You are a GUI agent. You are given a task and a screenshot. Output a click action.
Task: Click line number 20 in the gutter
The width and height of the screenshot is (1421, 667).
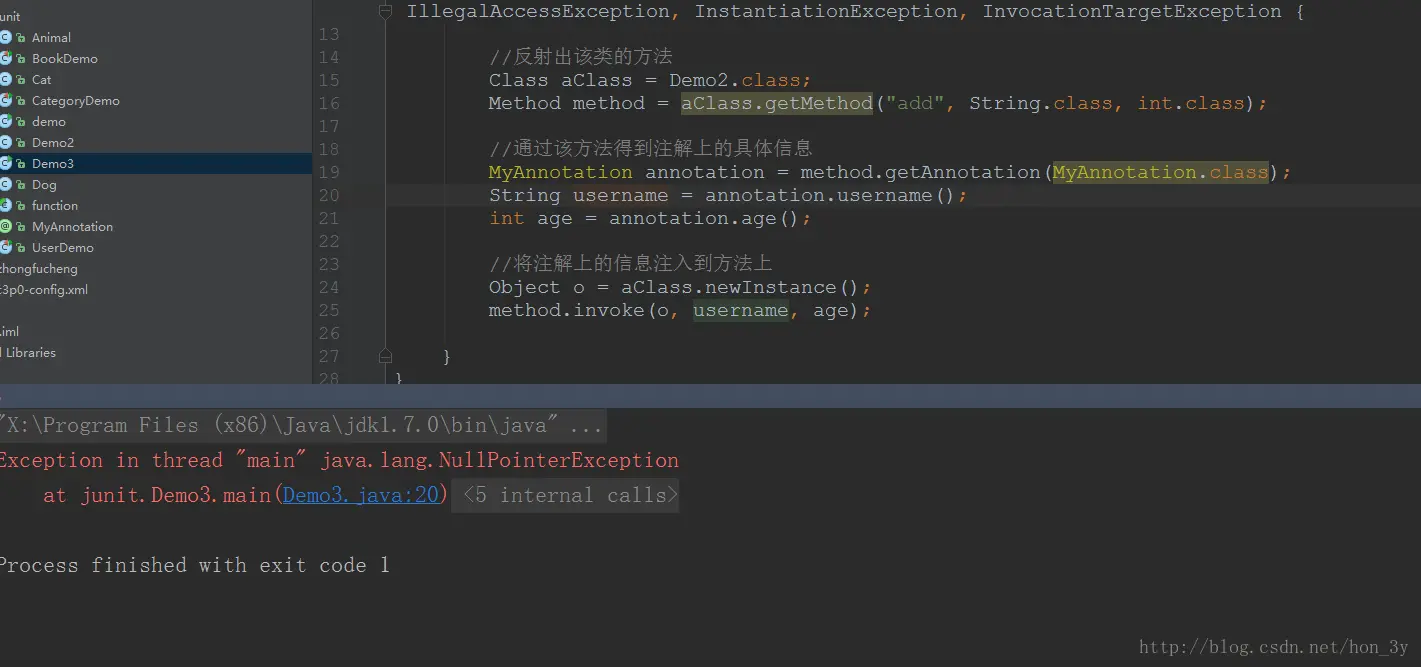(329, 195)
